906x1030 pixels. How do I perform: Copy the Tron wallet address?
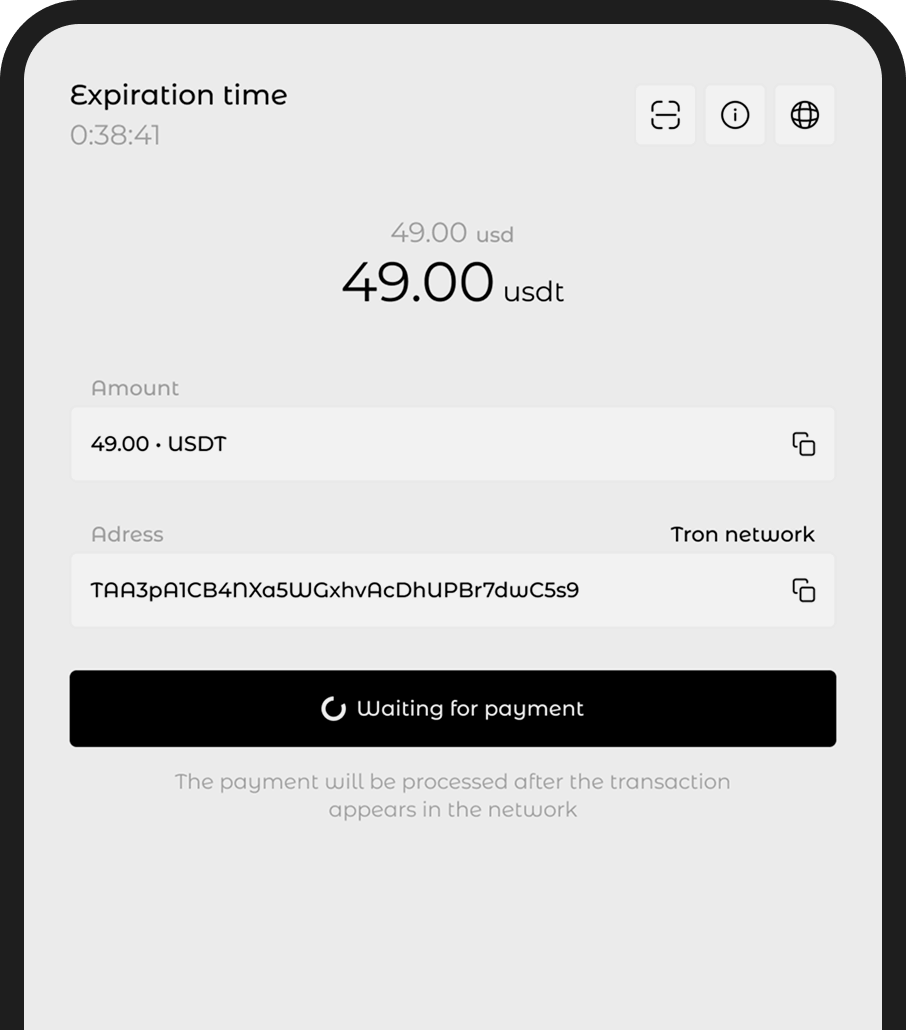(x=804, y=591)
